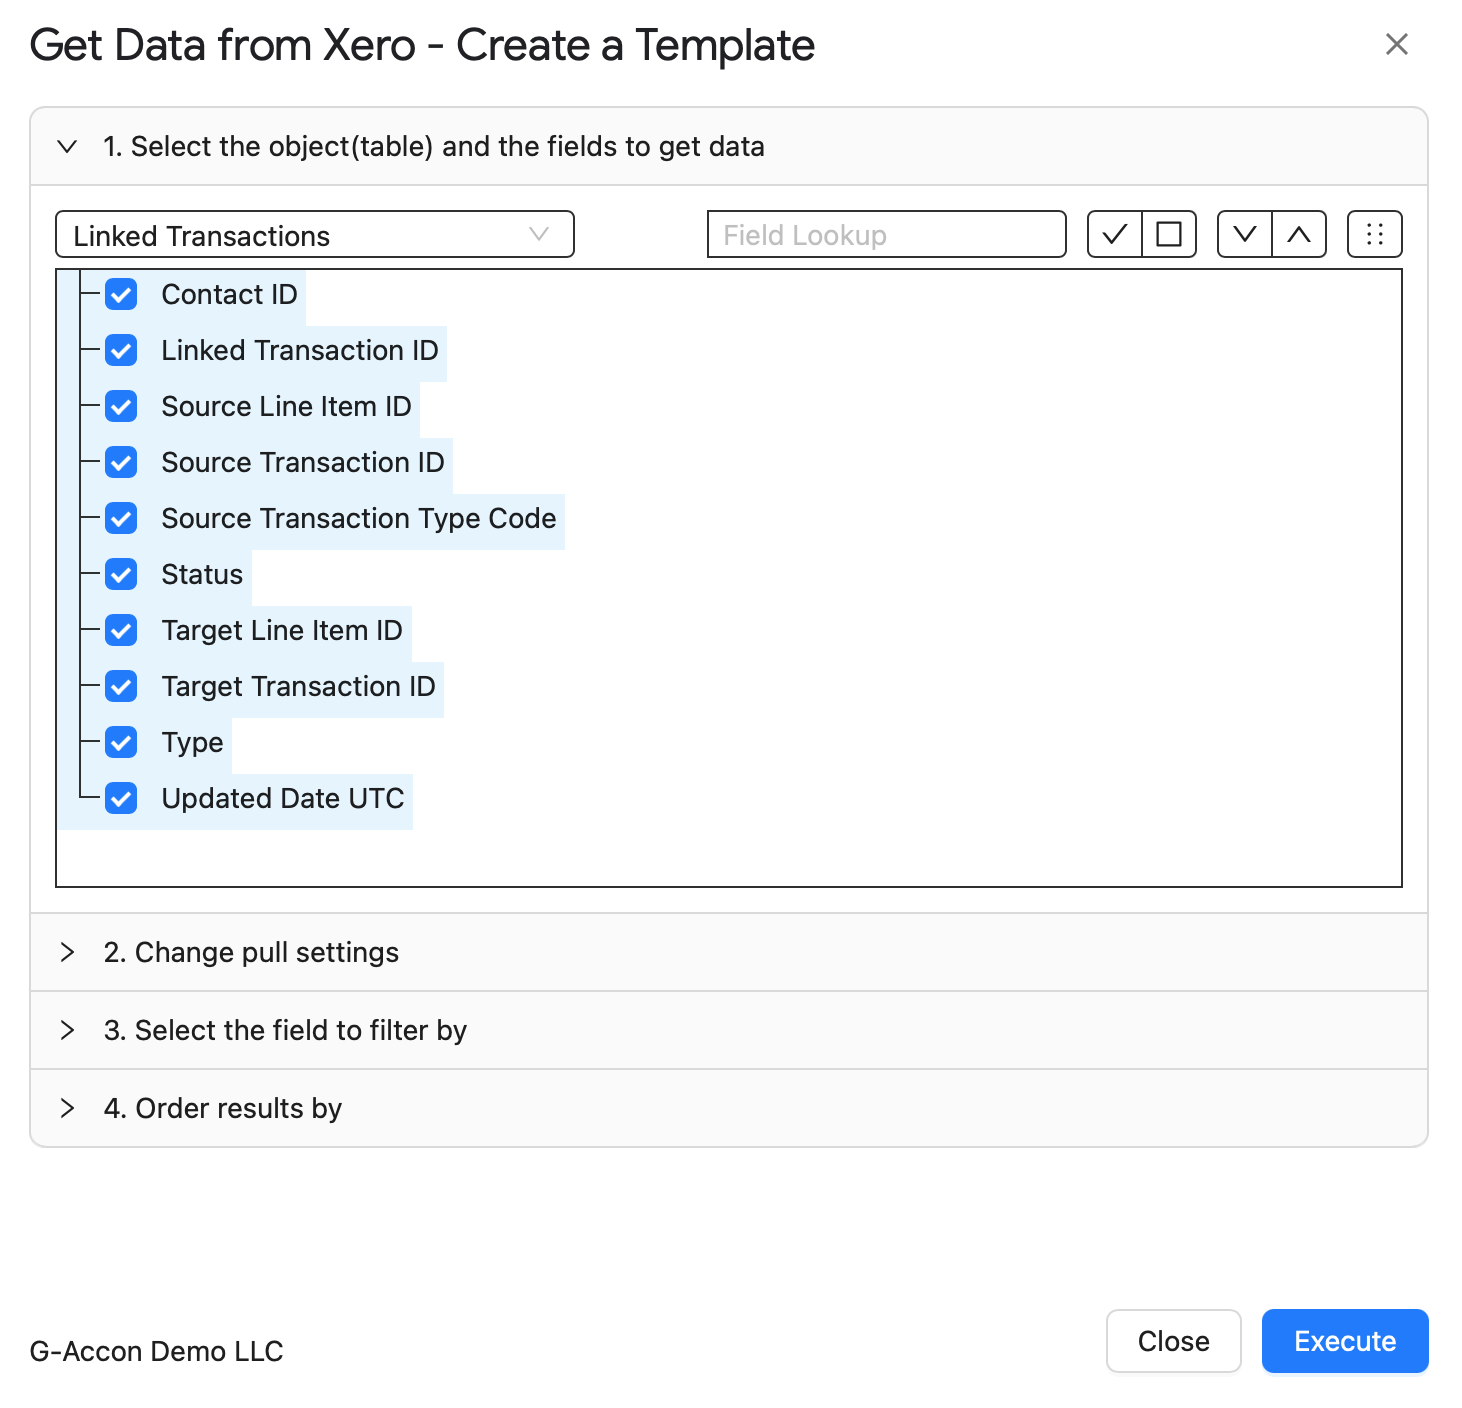Screen dimensions: 1462x1408
Task: Toggle the Source Transaction ID checkbox
Action: 121,462
